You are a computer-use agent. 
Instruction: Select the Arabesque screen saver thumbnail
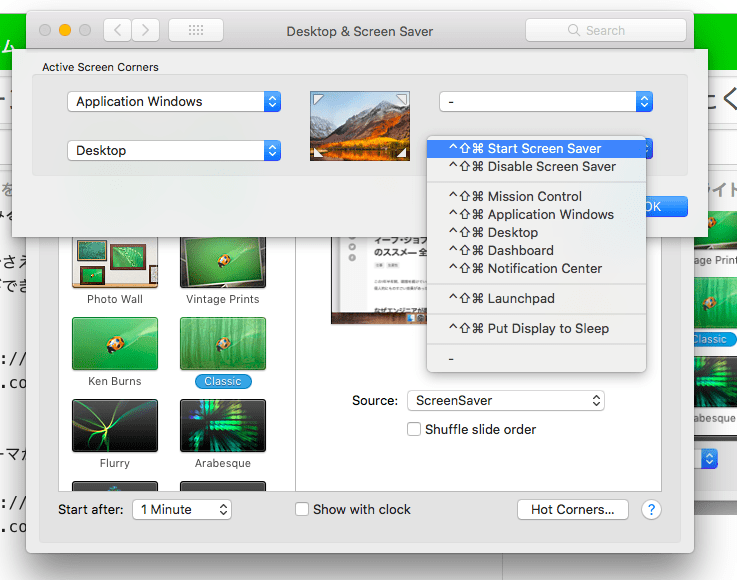click(x=223, y=426)
